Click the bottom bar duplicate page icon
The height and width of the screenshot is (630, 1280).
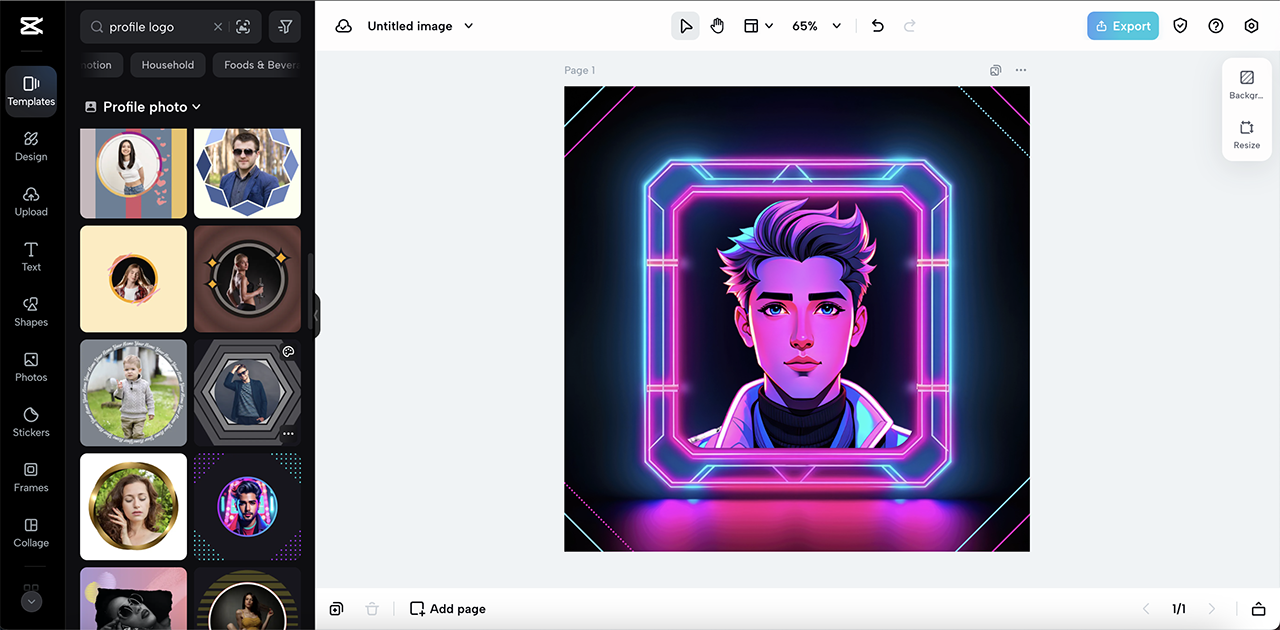click(337, 609)
